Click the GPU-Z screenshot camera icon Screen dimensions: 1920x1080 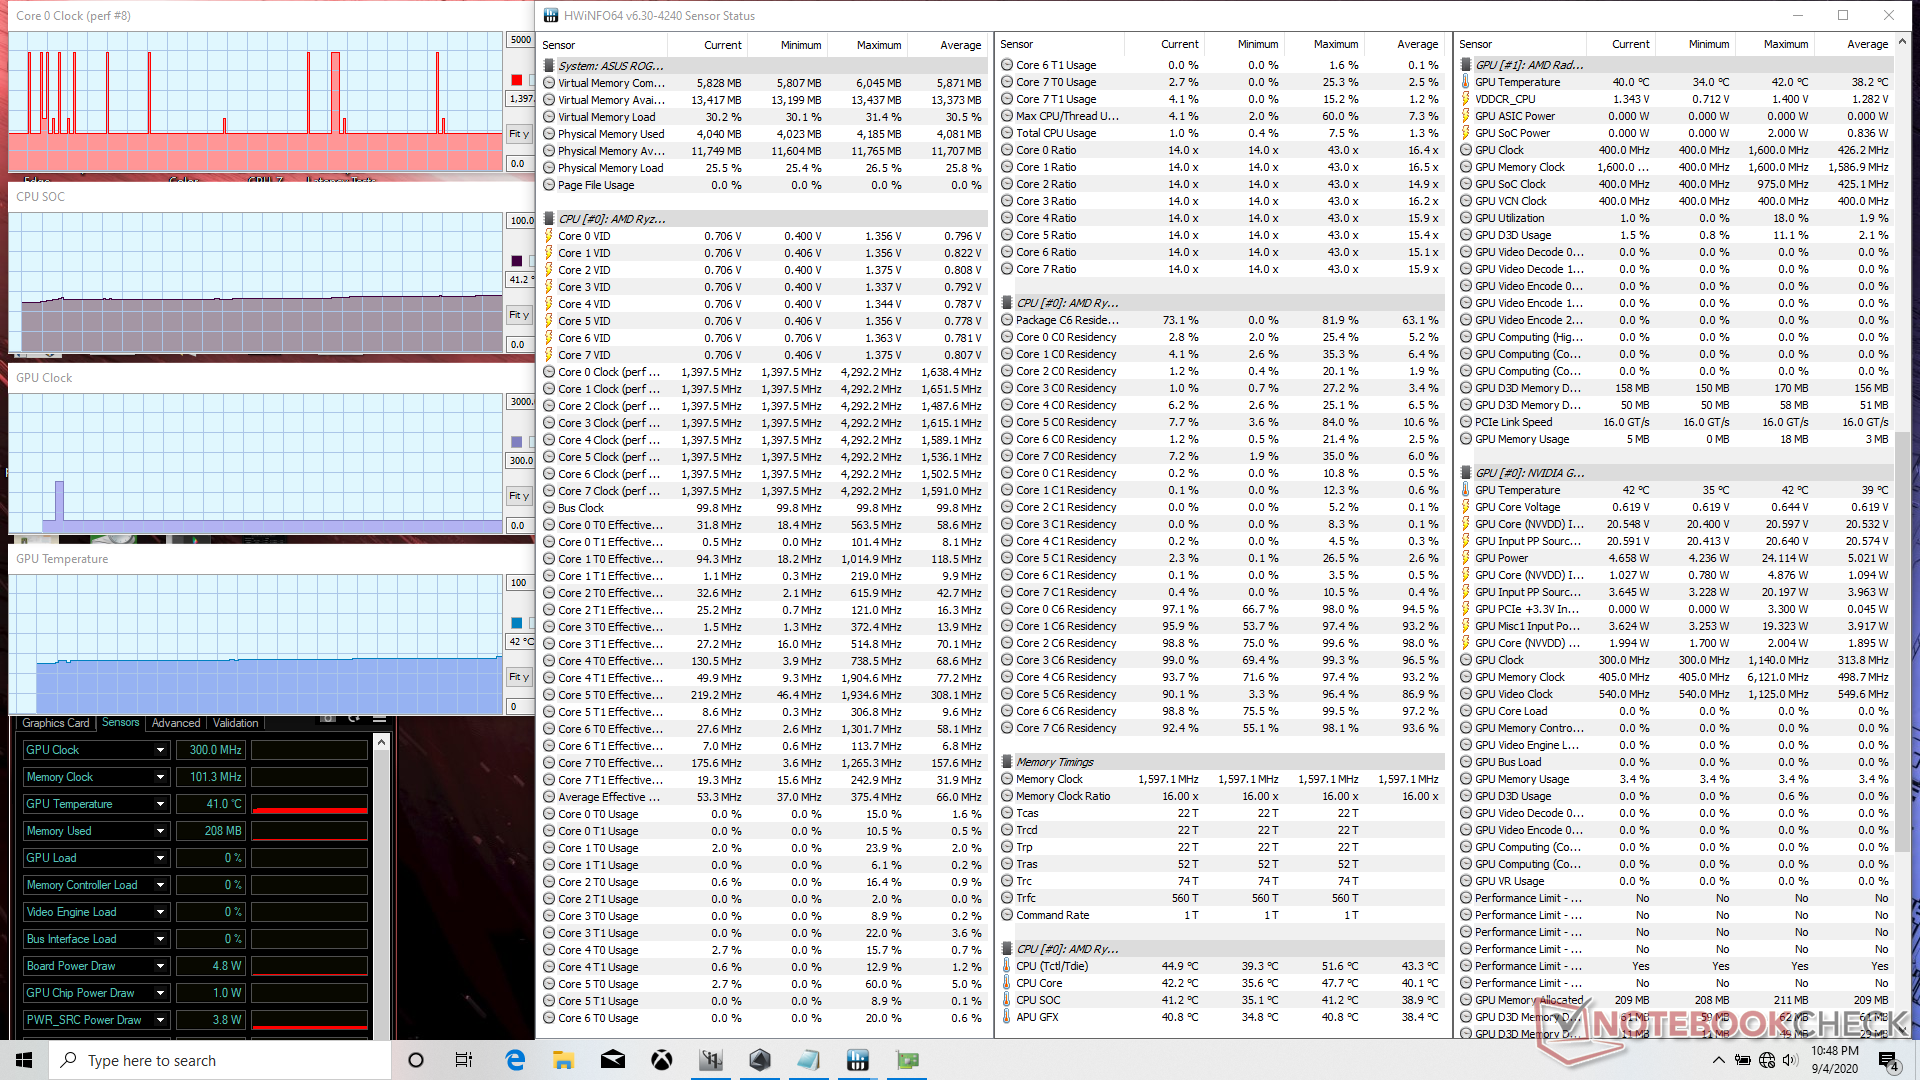click(x=328, y=719)
